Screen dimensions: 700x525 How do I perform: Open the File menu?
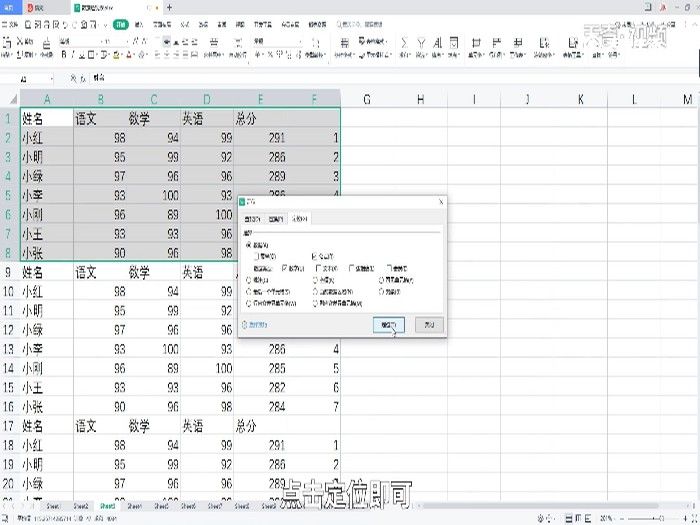10,25
